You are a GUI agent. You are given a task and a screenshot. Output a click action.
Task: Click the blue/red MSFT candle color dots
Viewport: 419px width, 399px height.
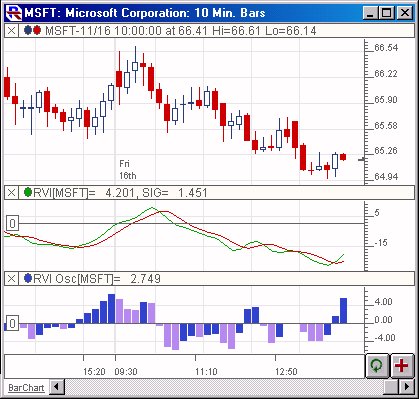[33, 31]
